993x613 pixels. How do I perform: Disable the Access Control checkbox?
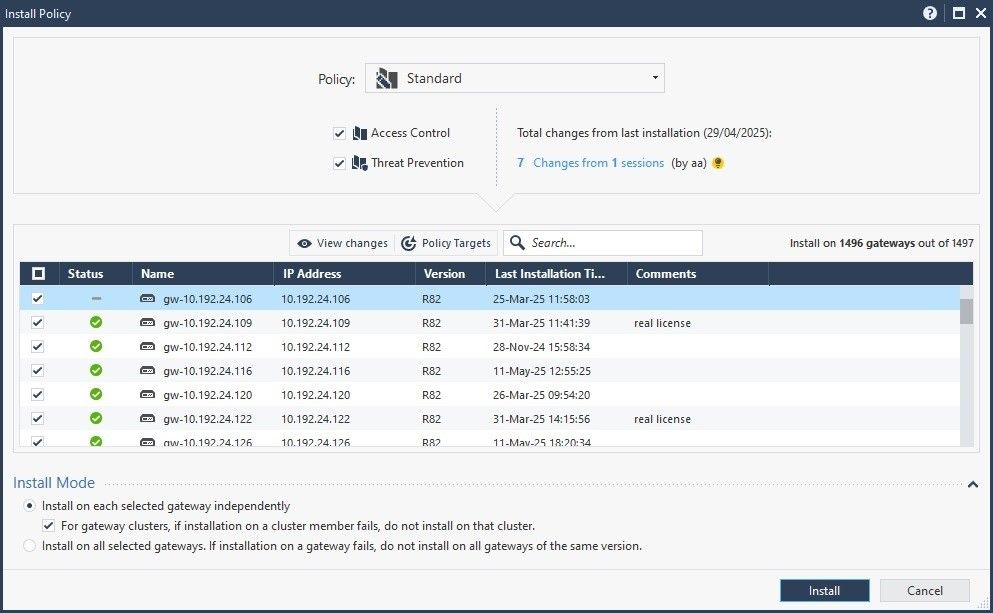pyautogui.click(x=339, y=133)
